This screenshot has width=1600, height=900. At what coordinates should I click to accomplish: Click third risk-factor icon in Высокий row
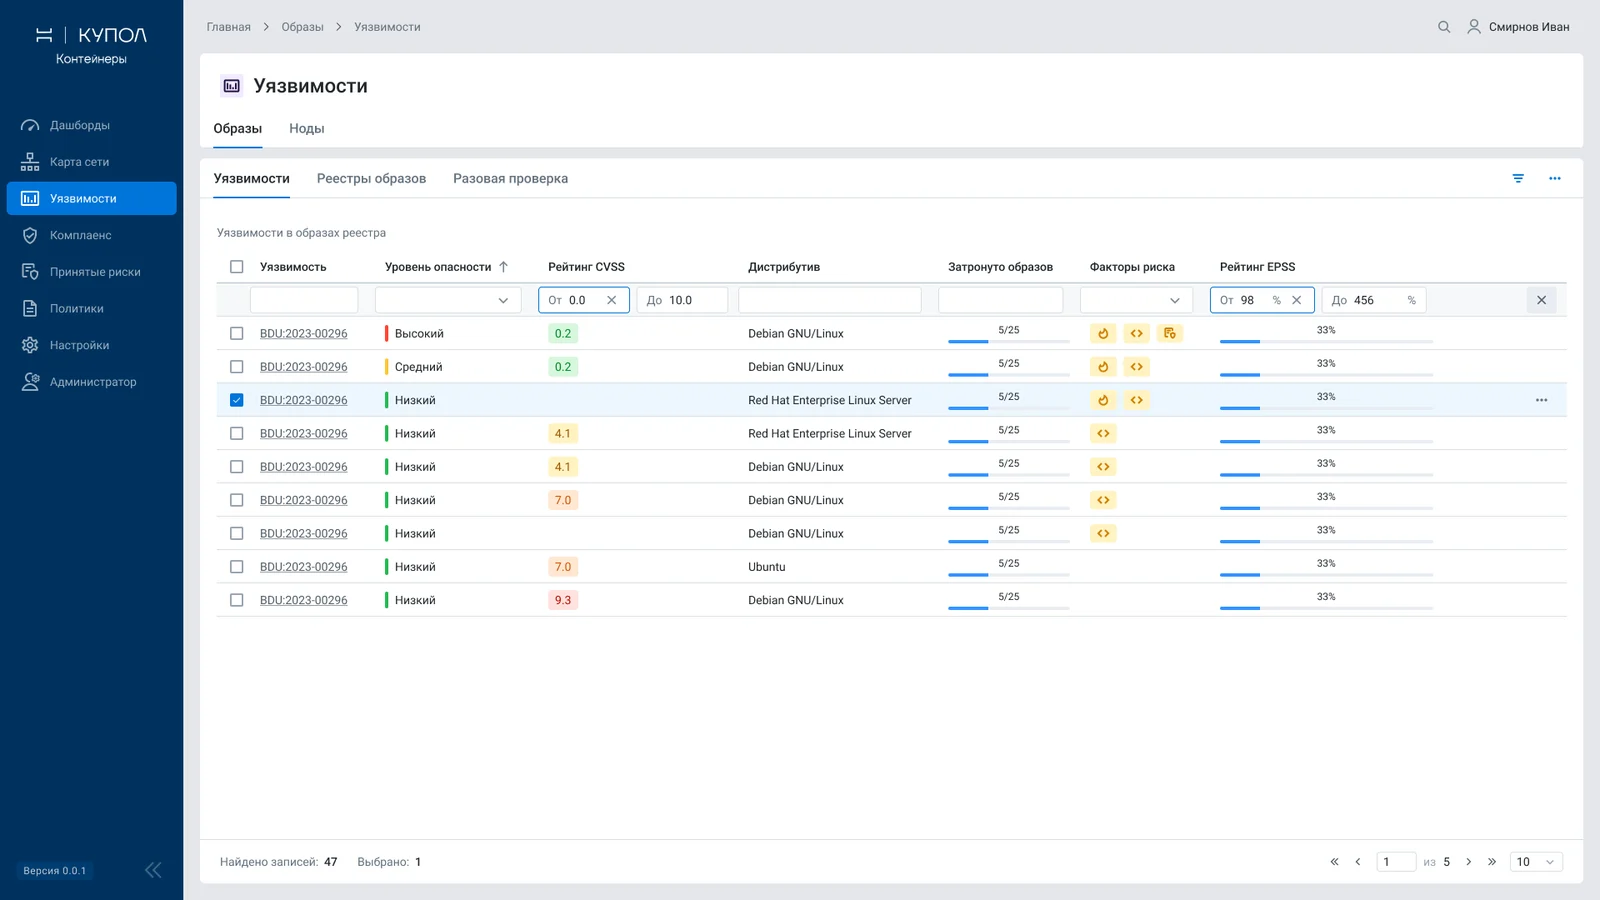(x=1170, y=334)
